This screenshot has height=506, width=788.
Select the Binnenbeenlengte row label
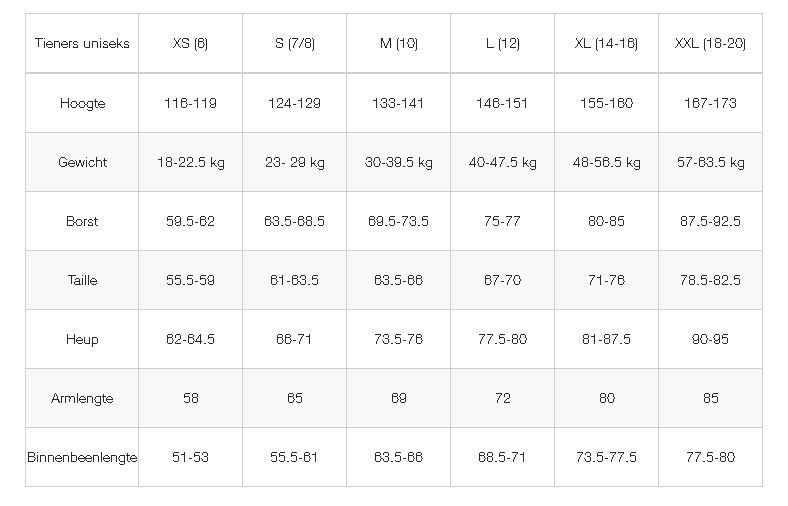[x=82, y=457]
